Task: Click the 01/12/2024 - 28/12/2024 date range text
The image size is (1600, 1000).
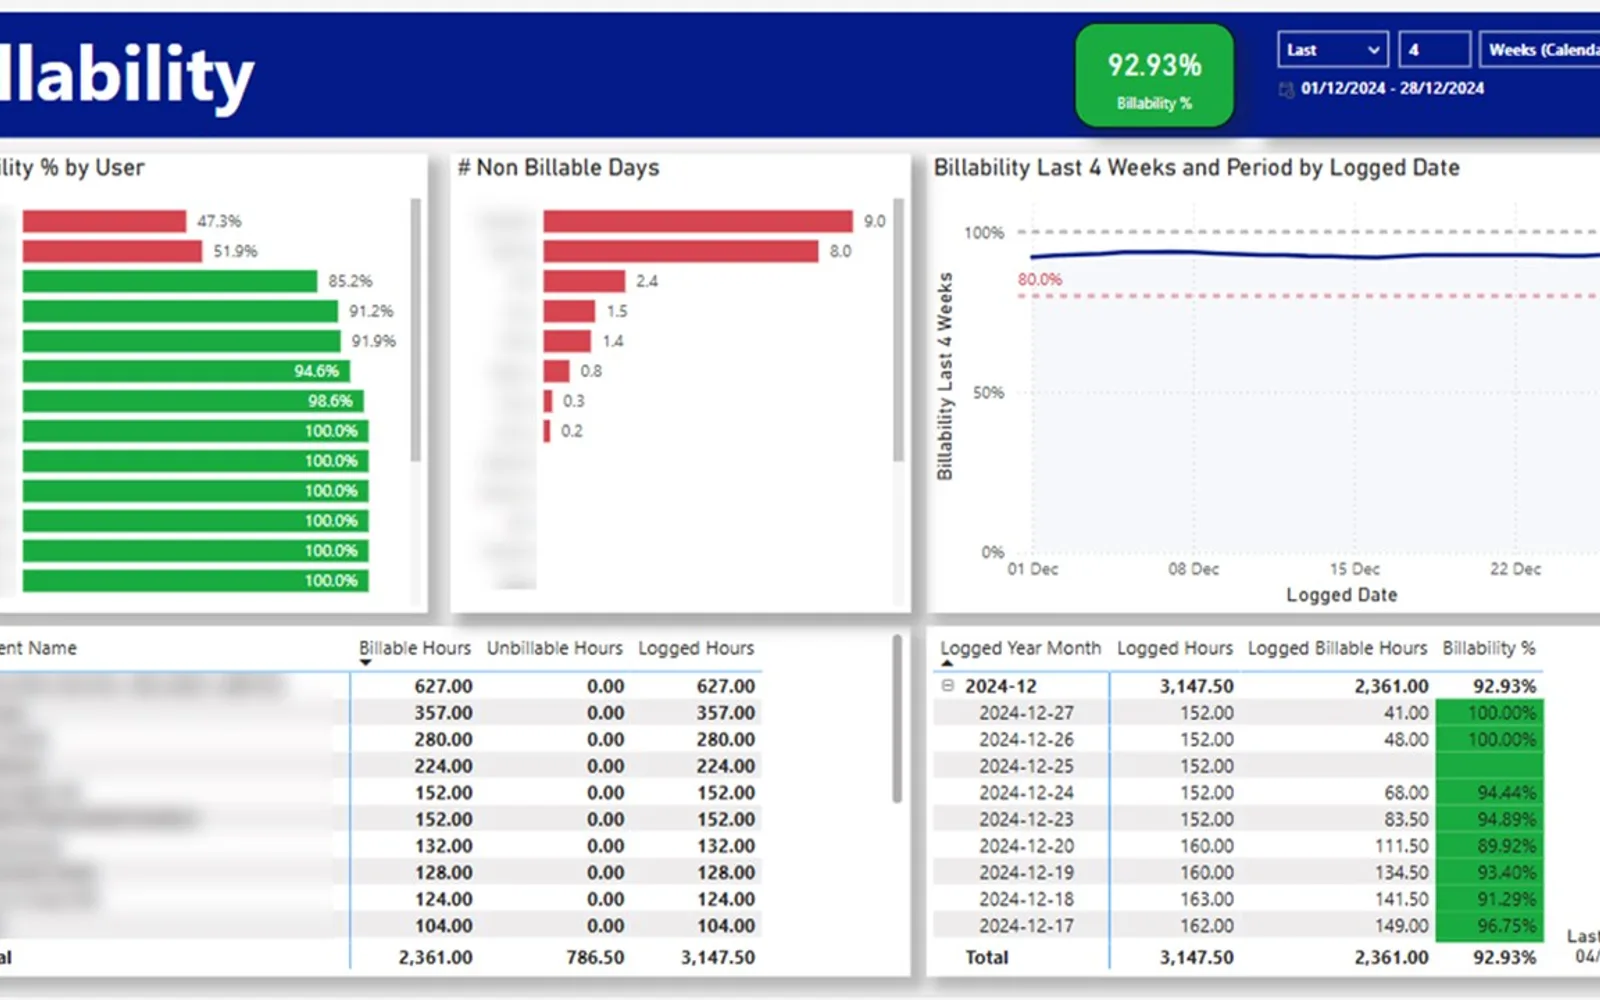Action: [x=1392, y=88]
